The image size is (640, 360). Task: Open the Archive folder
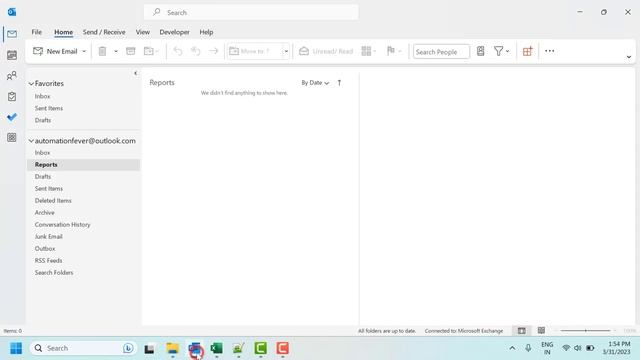coord(44,213)
